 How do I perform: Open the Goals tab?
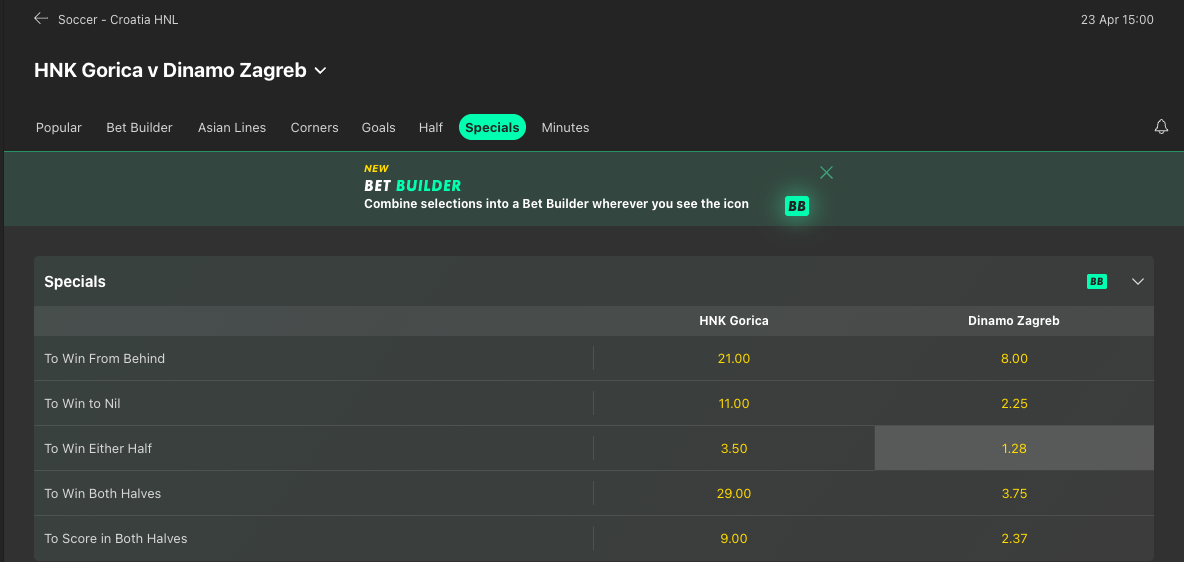point(379,127)
